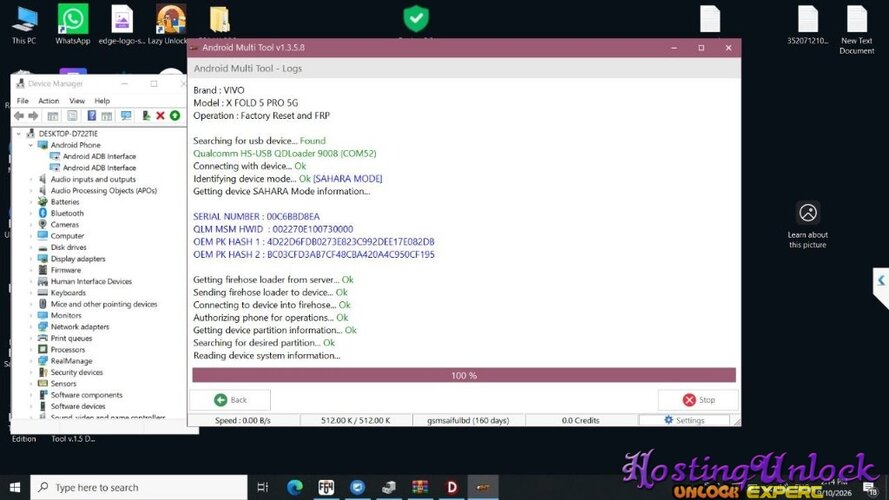Launch Microsoft Edge from taskbar
This screenshot has height=500, width=889.
click(x=294, y=488)
